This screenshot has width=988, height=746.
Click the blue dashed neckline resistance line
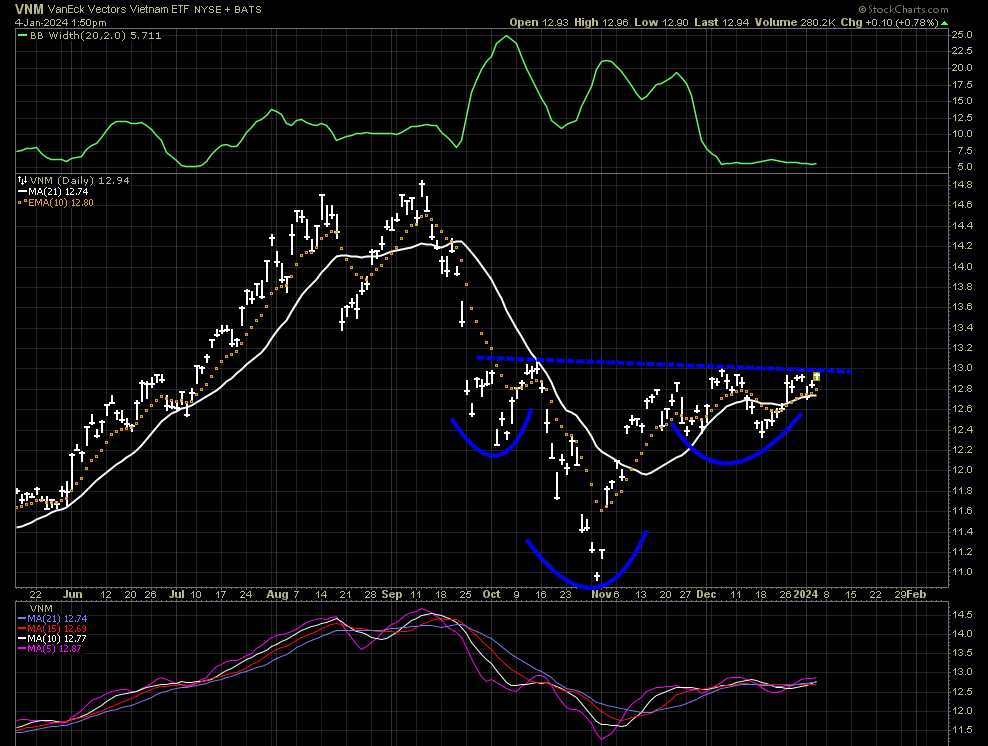coord(663,364)
